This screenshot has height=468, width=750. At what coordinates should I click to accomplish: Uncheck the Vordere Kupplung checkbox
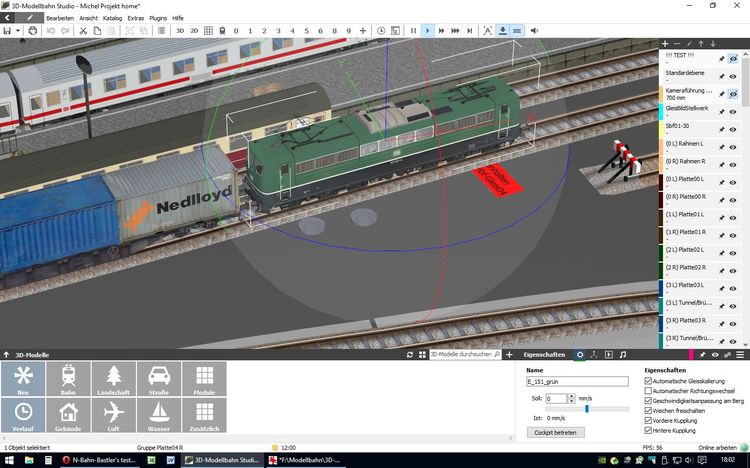(x=649, y=420)
